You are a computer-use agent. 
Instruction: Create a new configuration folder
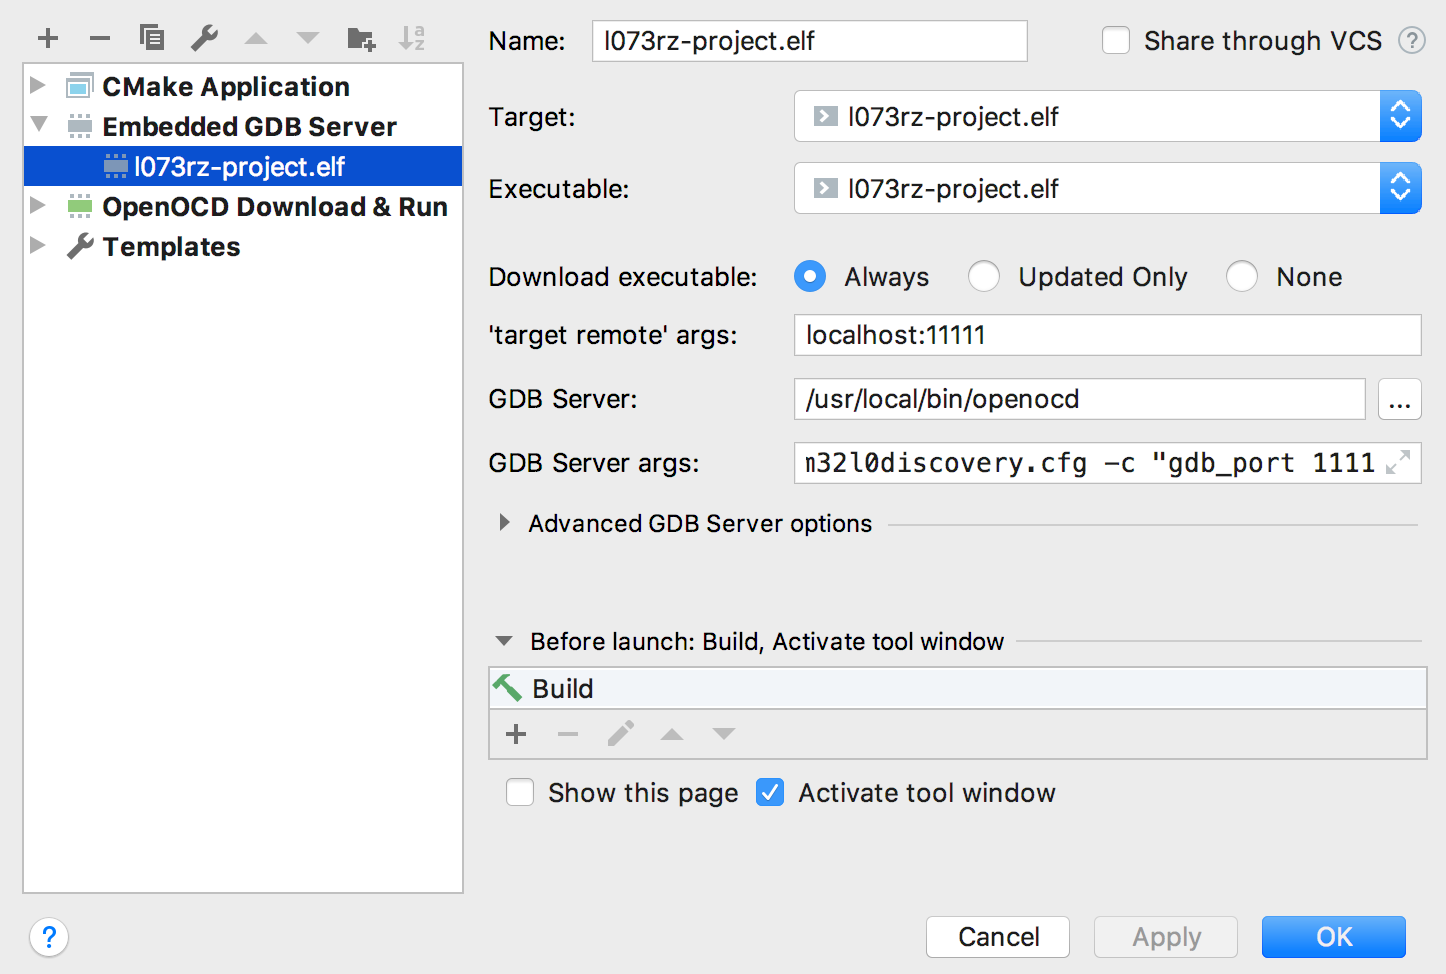[x=361, y=39]
